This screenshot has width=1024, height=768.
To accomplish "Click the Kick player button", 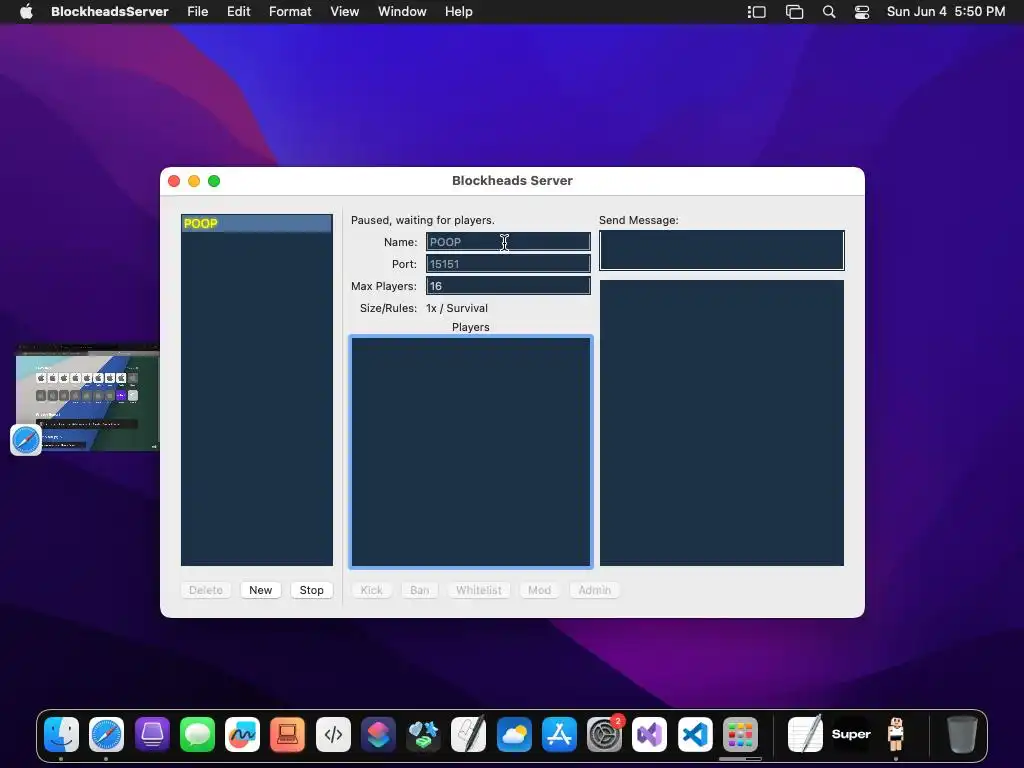I will click(x=372, y=590).
